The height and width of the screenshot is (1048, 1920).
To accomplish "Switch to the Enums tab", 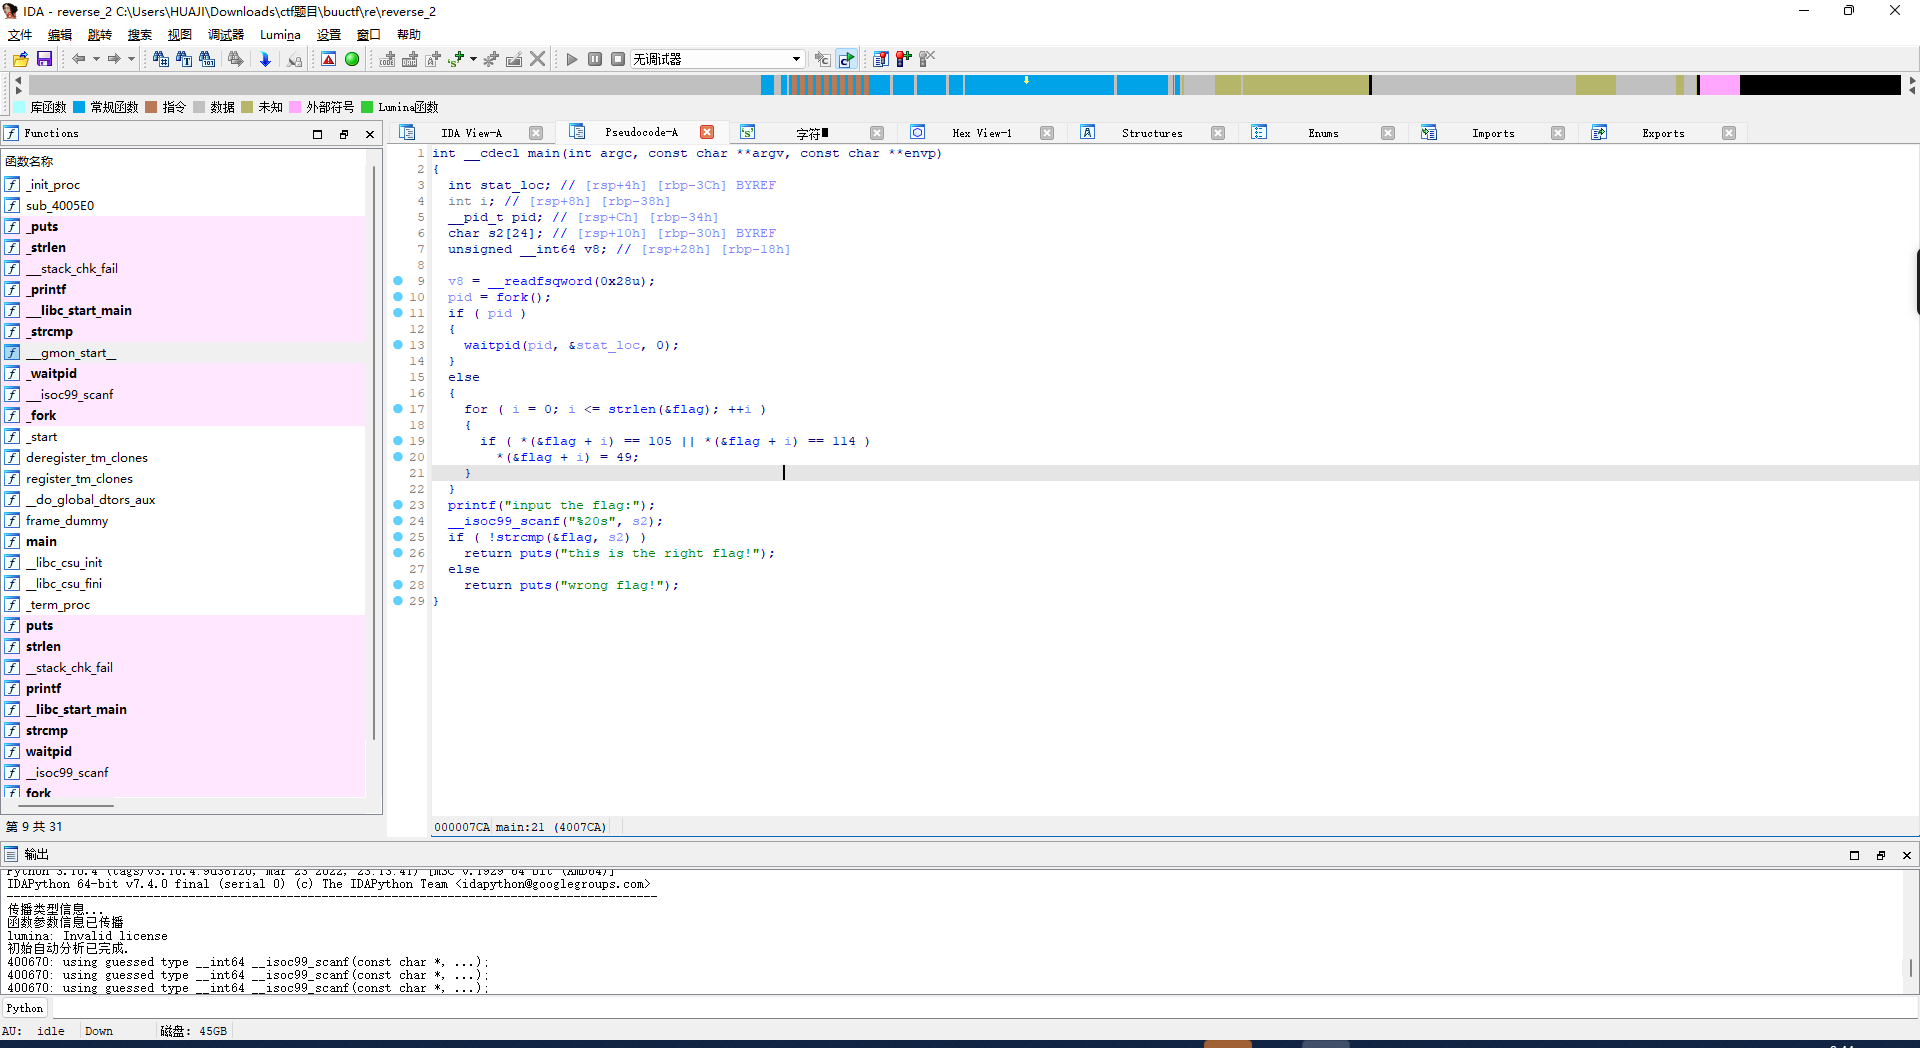I will [1323, 133].
